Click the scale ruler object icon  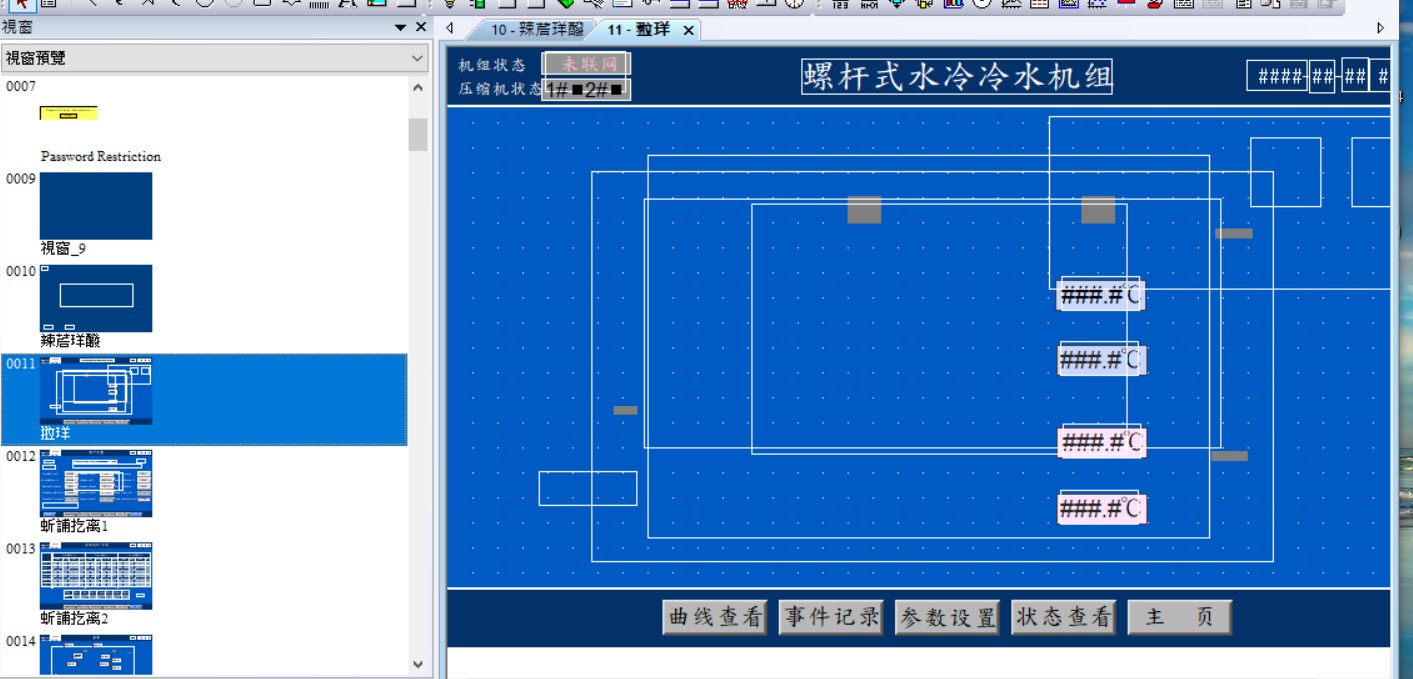(x=319, y=4)
